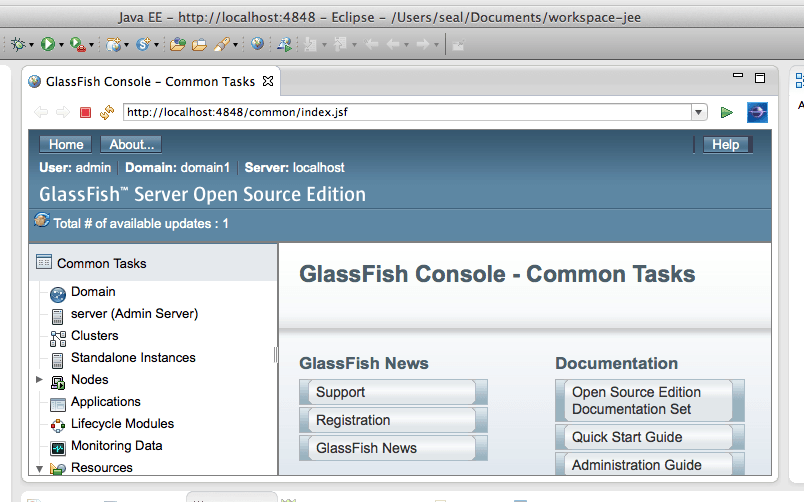Click the Monitoring Data icon

pyautogui.click(x=58, y=447)
